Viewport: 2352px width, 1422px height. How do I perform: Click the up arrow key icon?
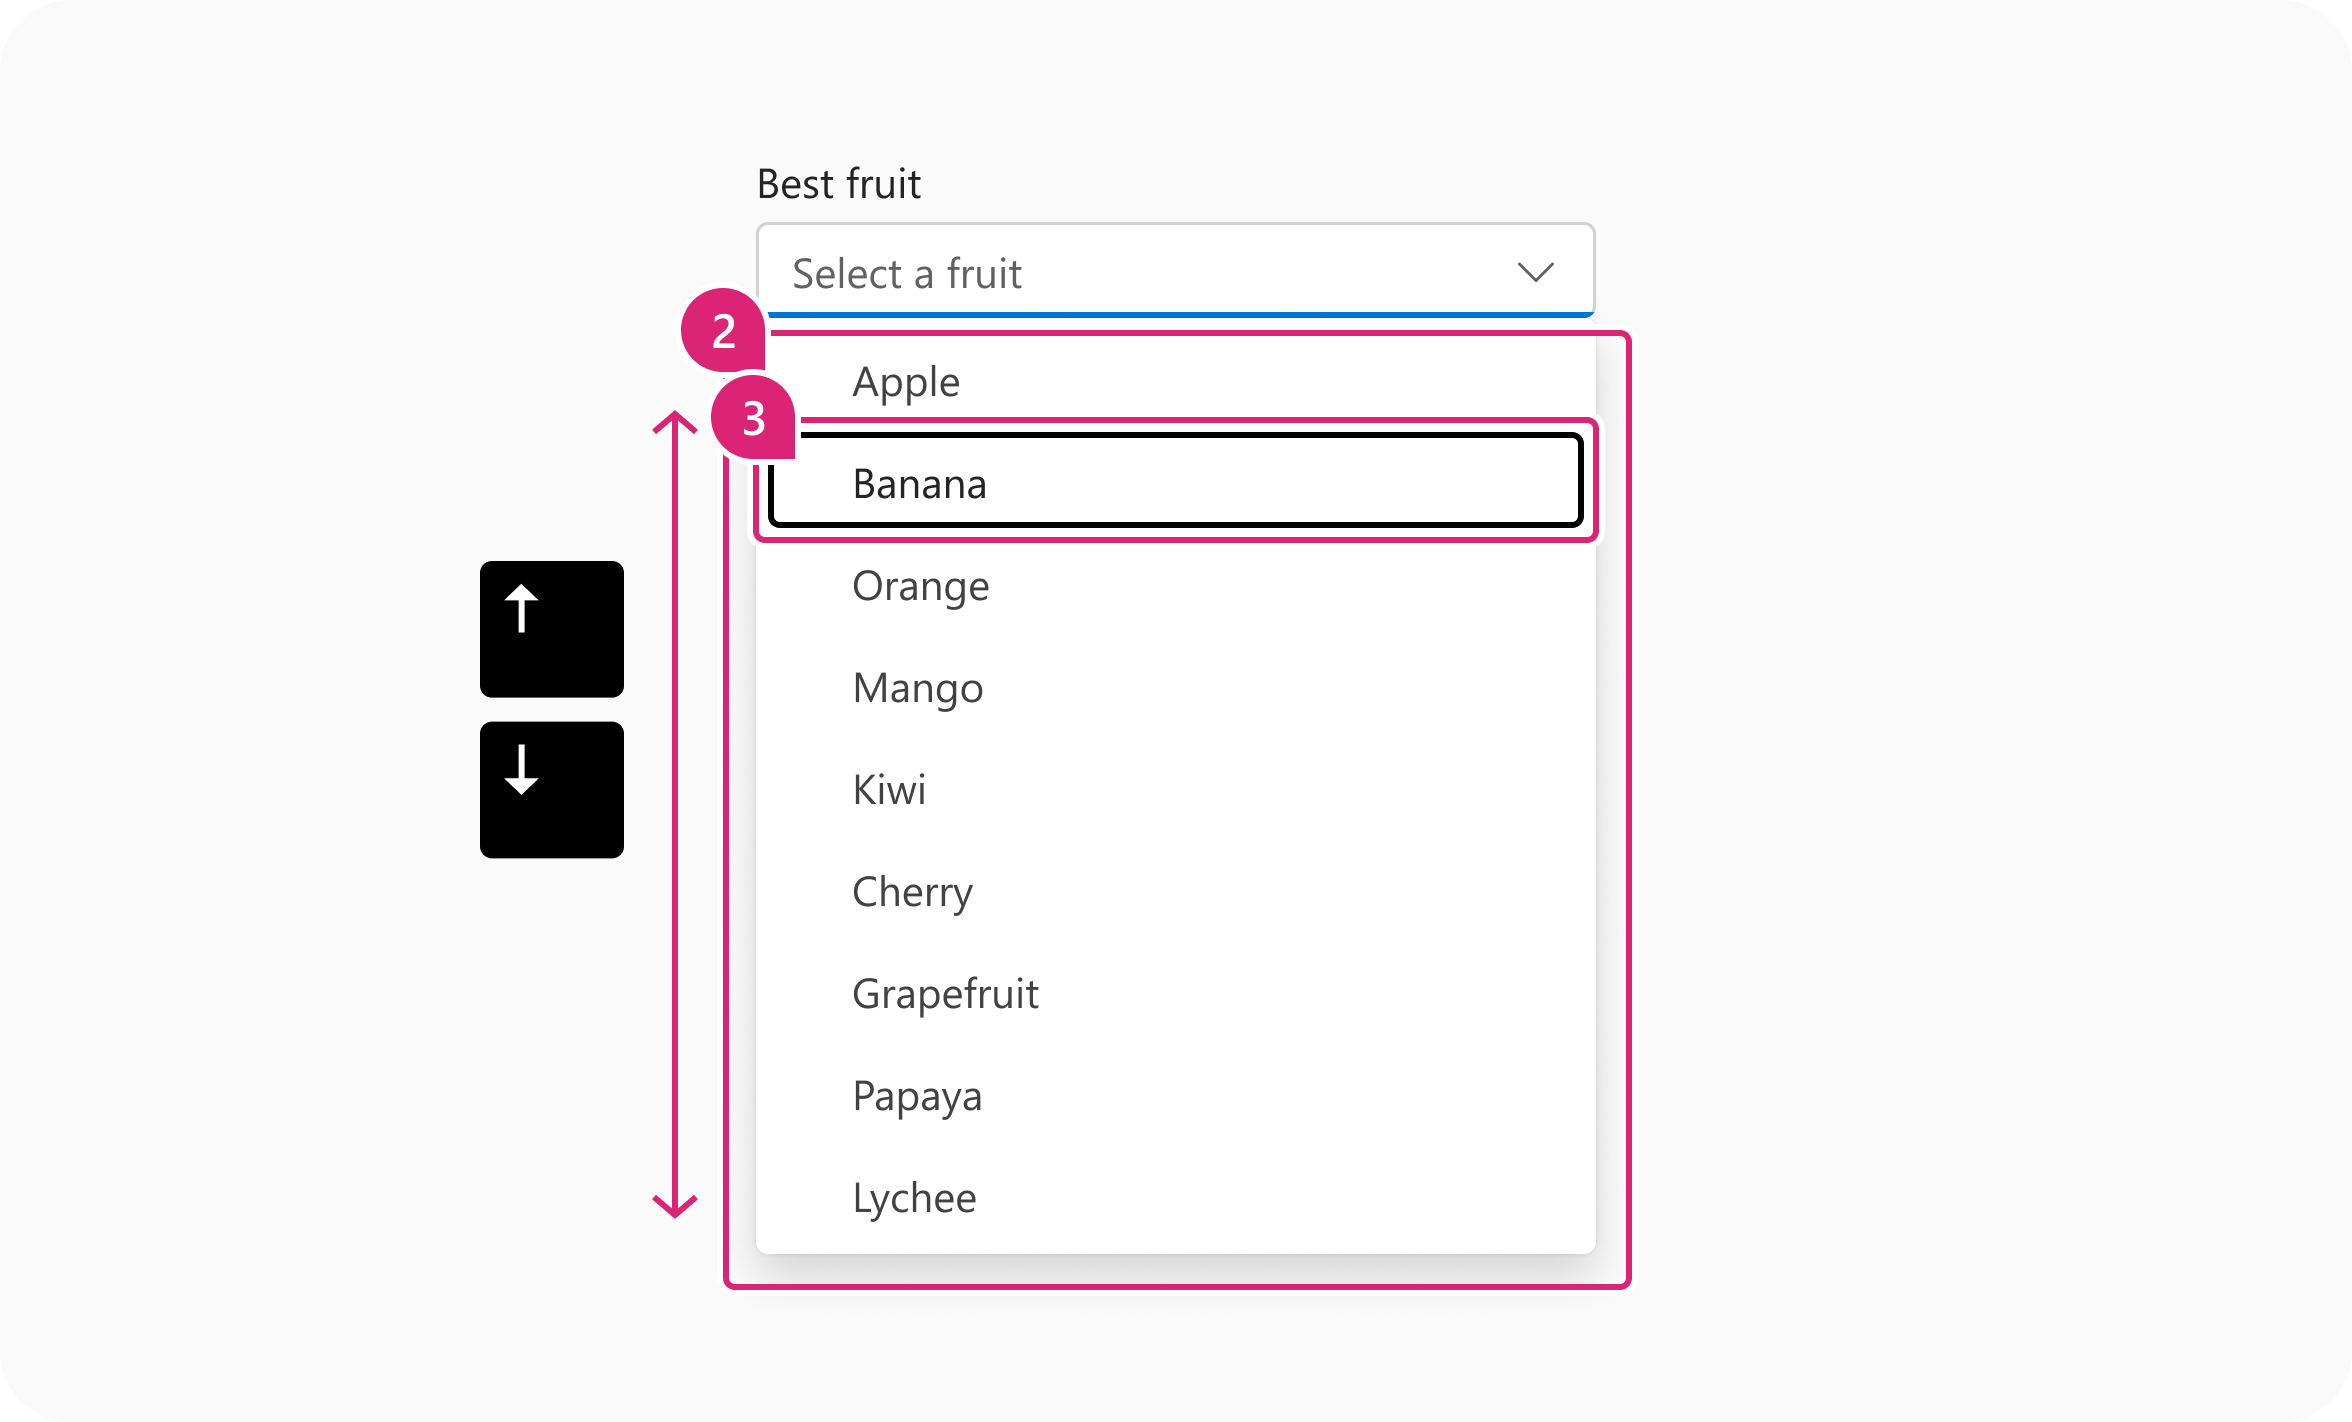(552, 629)
